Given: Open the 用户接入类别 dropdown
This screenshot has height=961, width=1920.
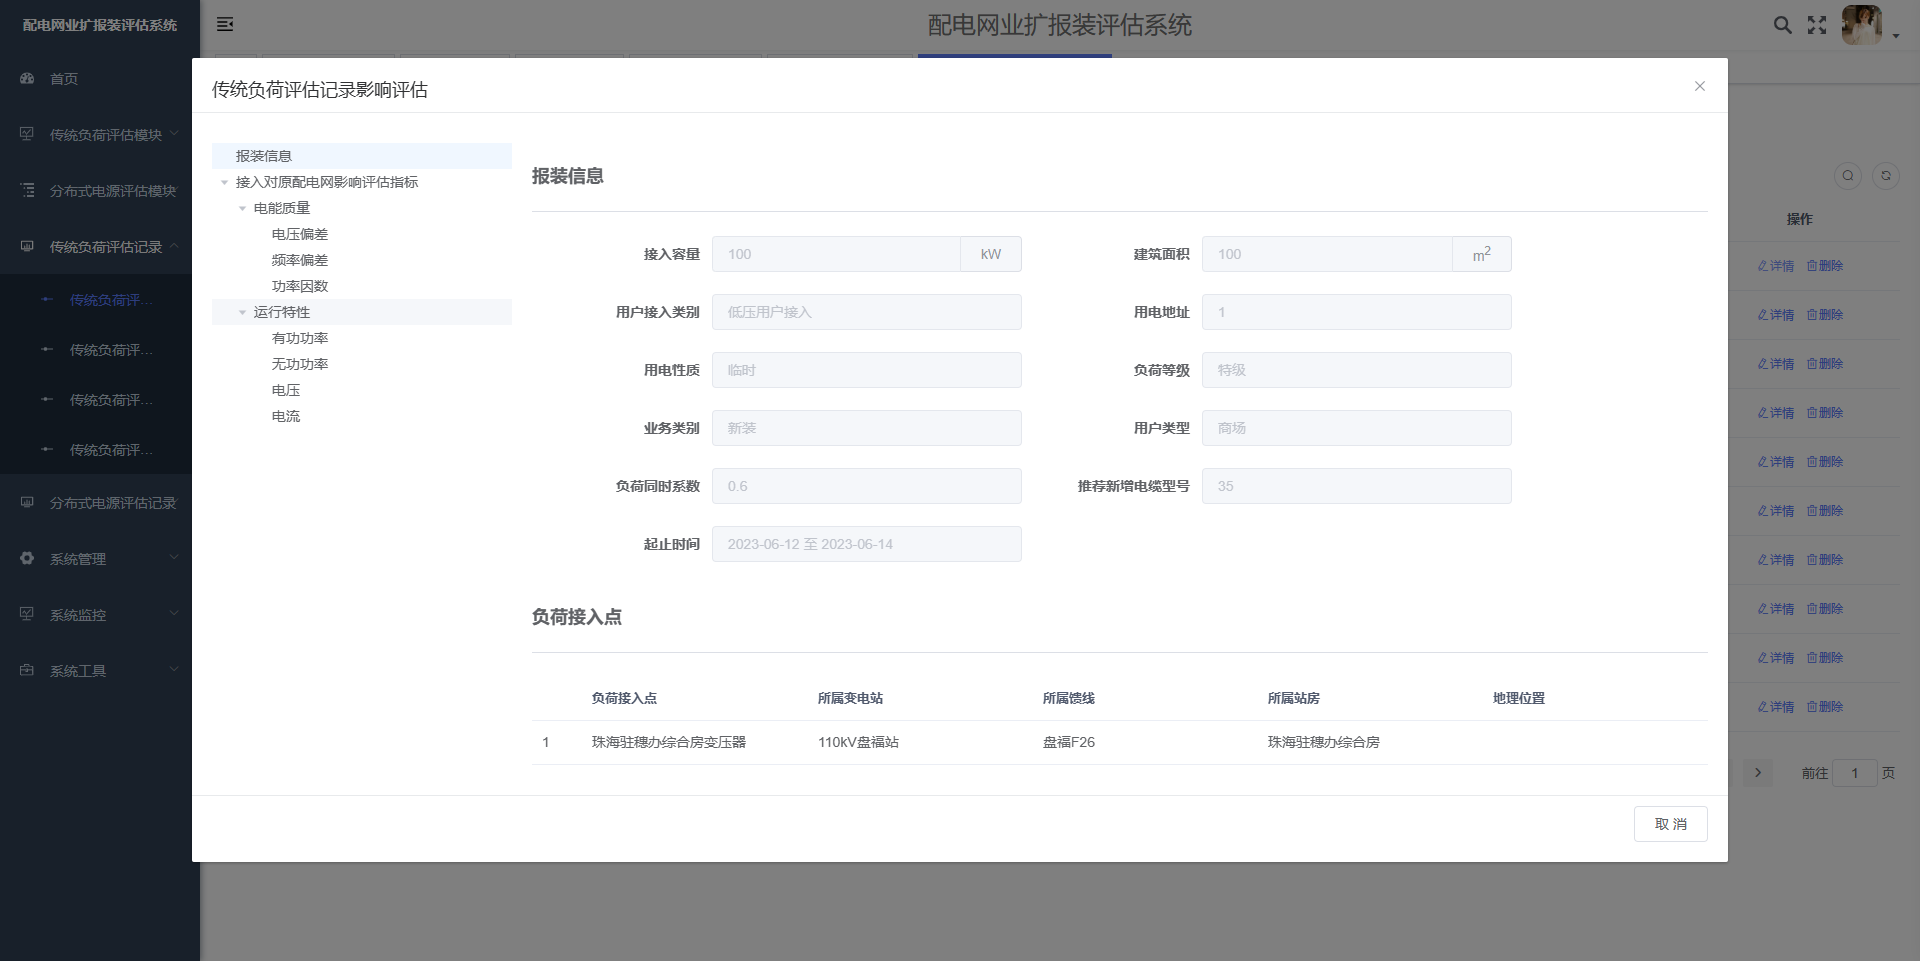Looking at the screenshot, I should [866, 312].
